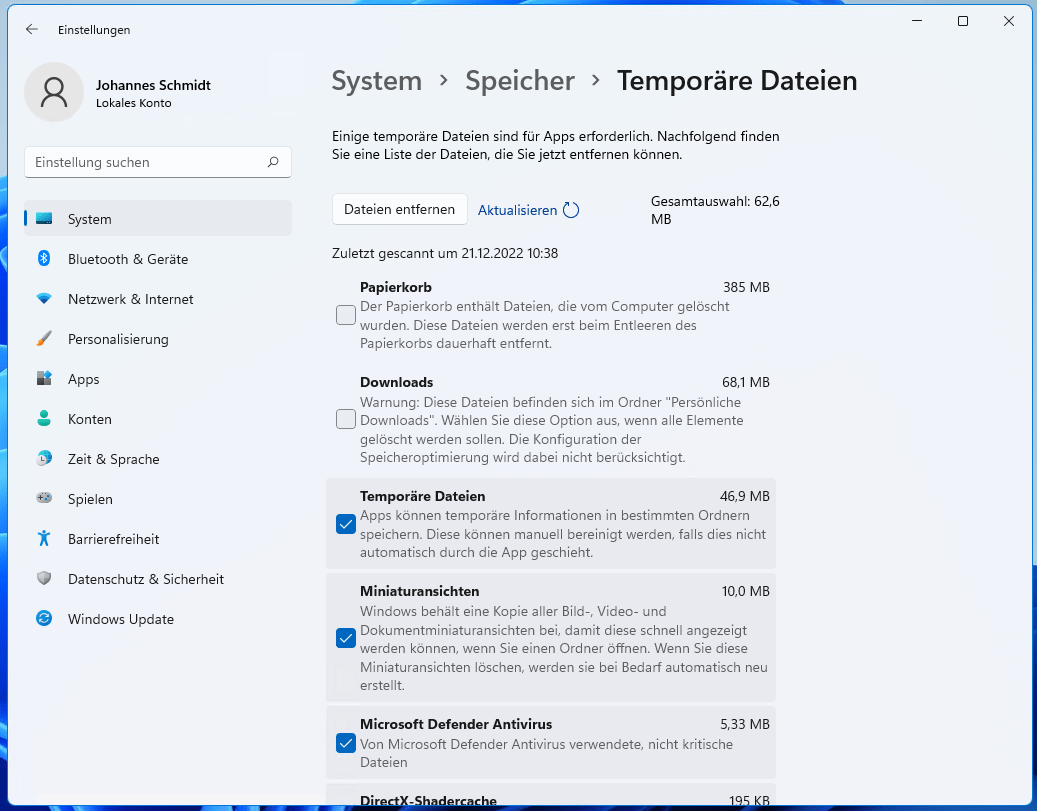Click the 385 MB size value
This screenshot has width=1037, height=811.
[746, 287]
